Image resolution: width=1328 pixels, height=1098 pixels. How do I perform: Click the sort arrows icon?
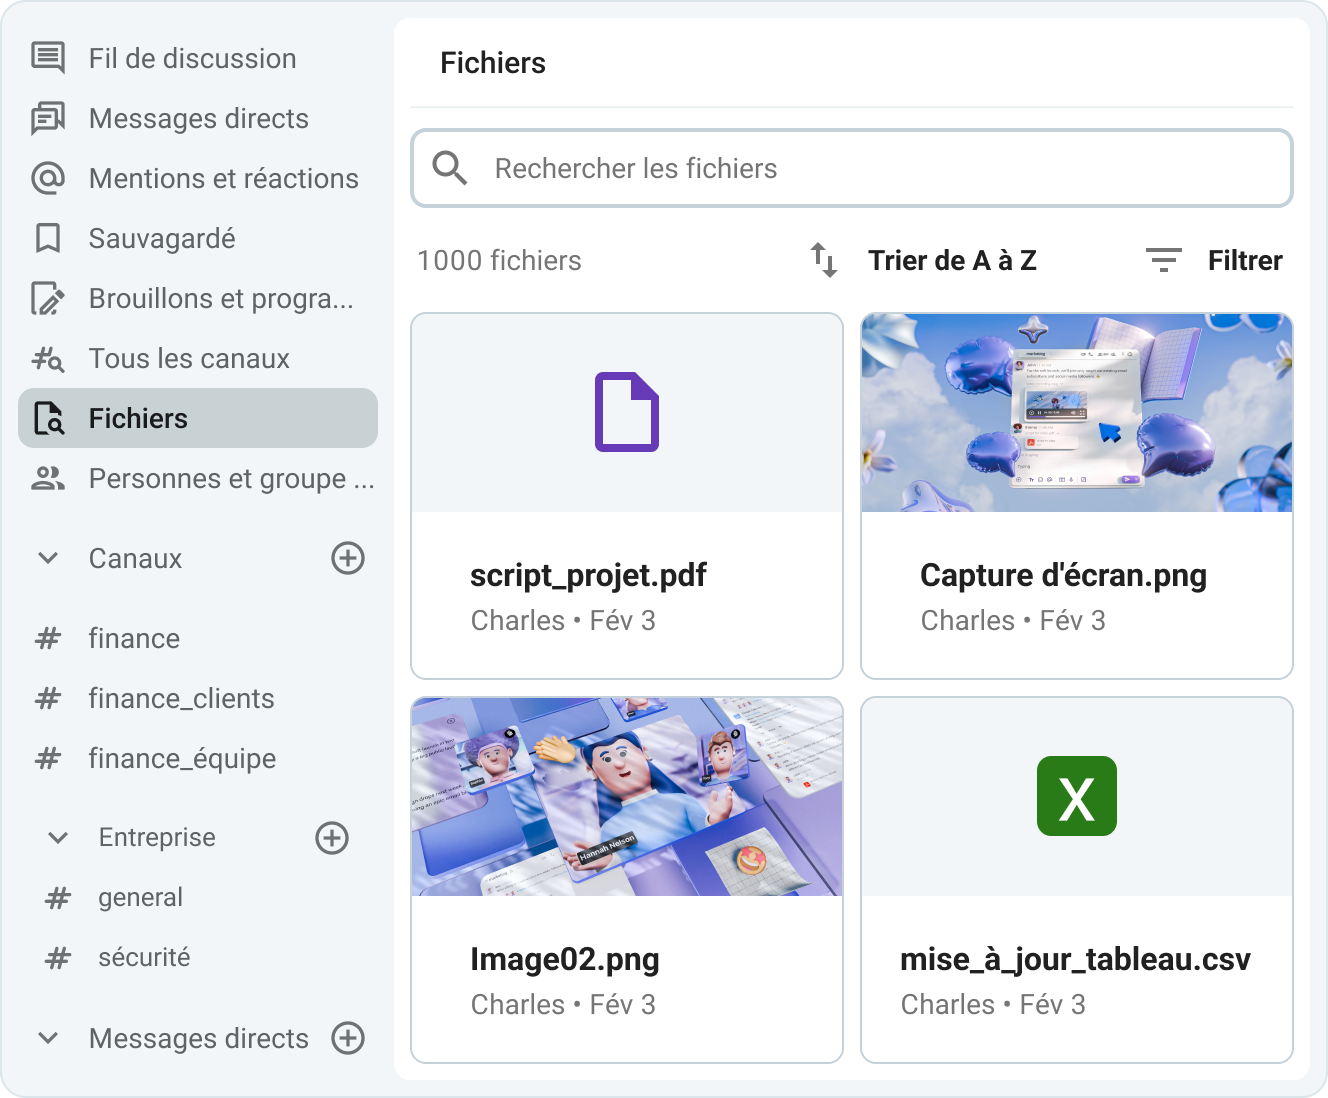822,260
